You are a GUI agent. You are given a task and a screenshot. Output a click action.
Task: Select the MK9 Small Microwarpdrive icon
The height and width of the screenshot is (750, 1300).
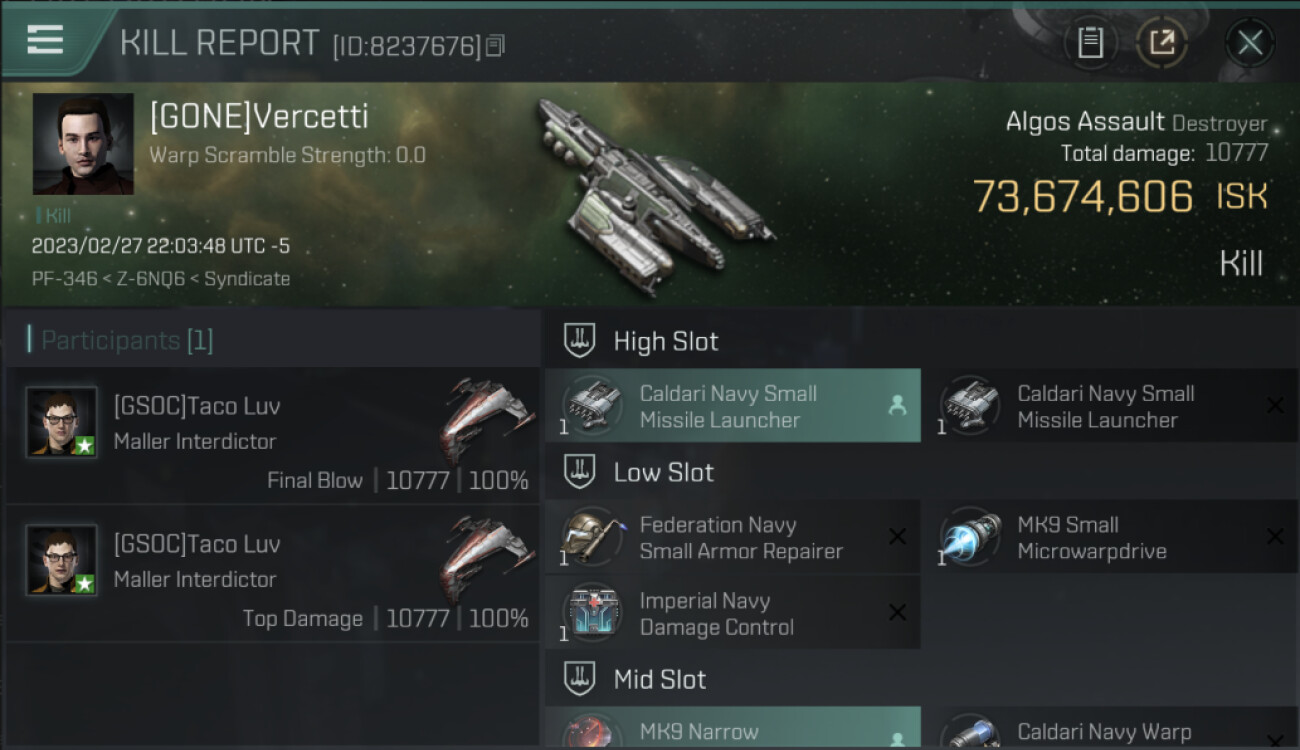pos(971,537)
